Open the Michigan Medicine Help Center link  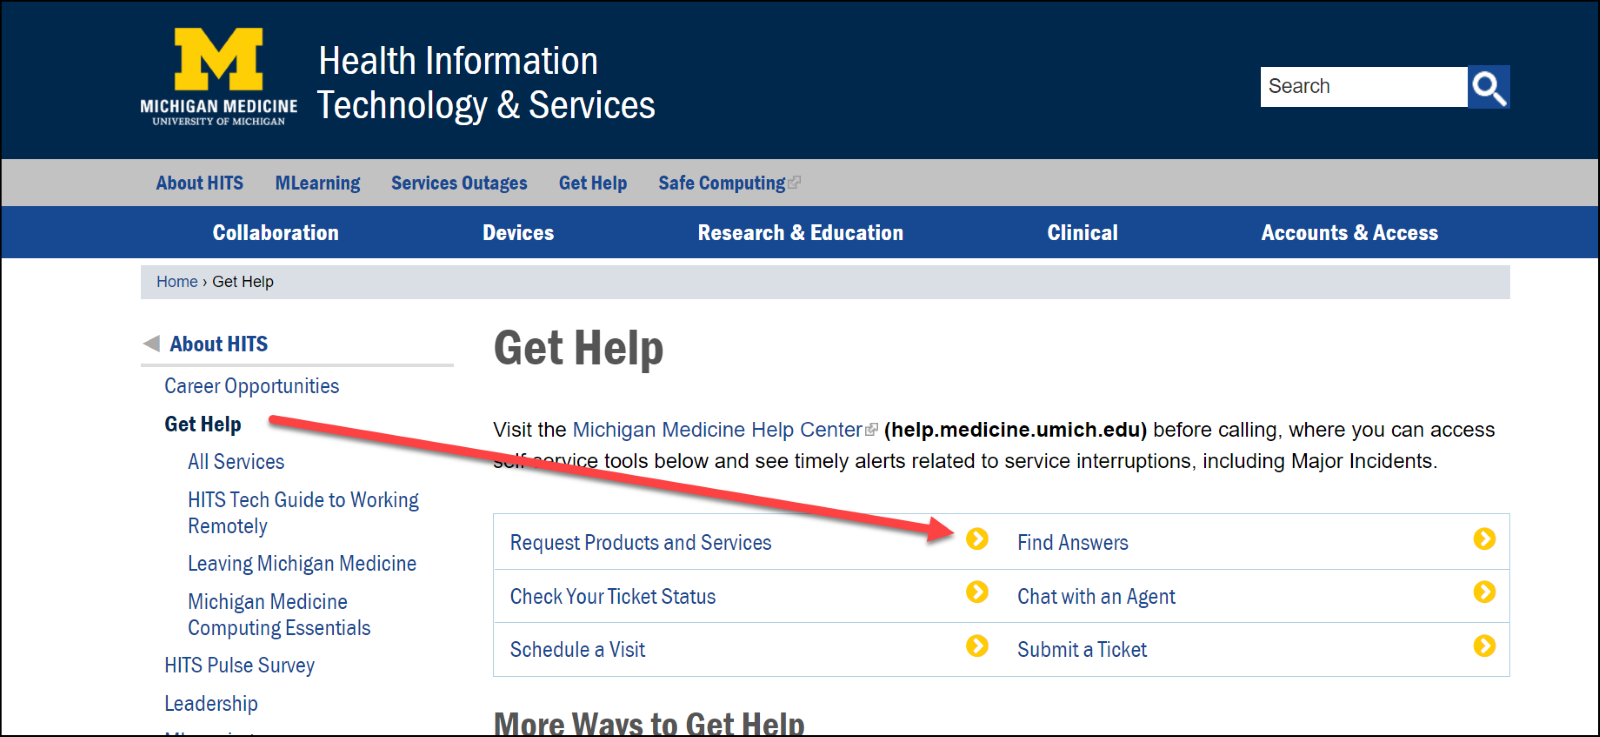click(x=717, y=430)
